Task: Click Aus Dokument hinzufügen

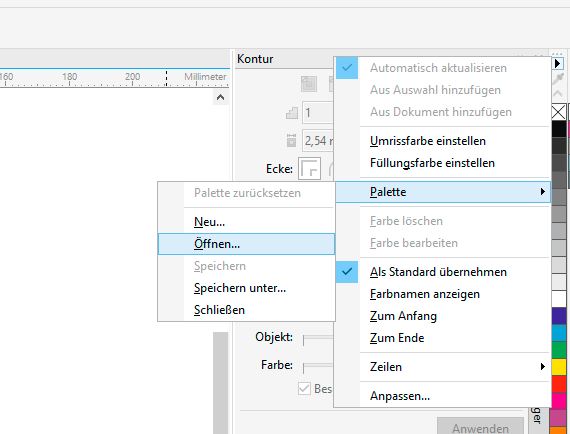Action: (x=442, y=112)
